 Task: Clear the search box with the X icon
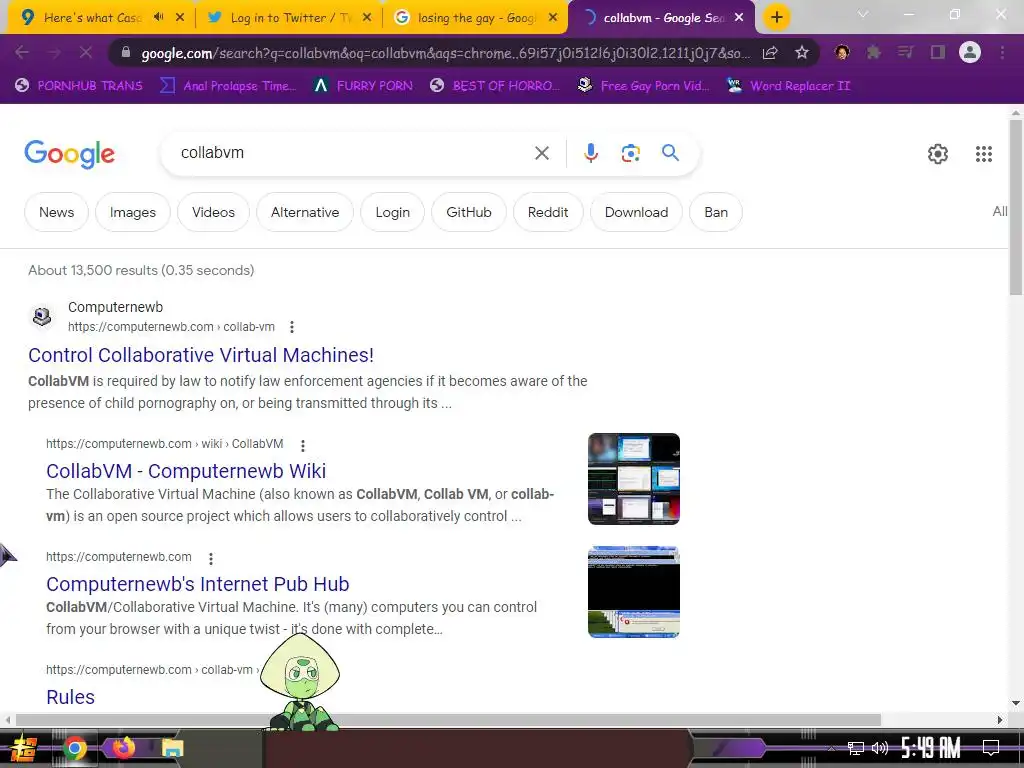point(541,153)
